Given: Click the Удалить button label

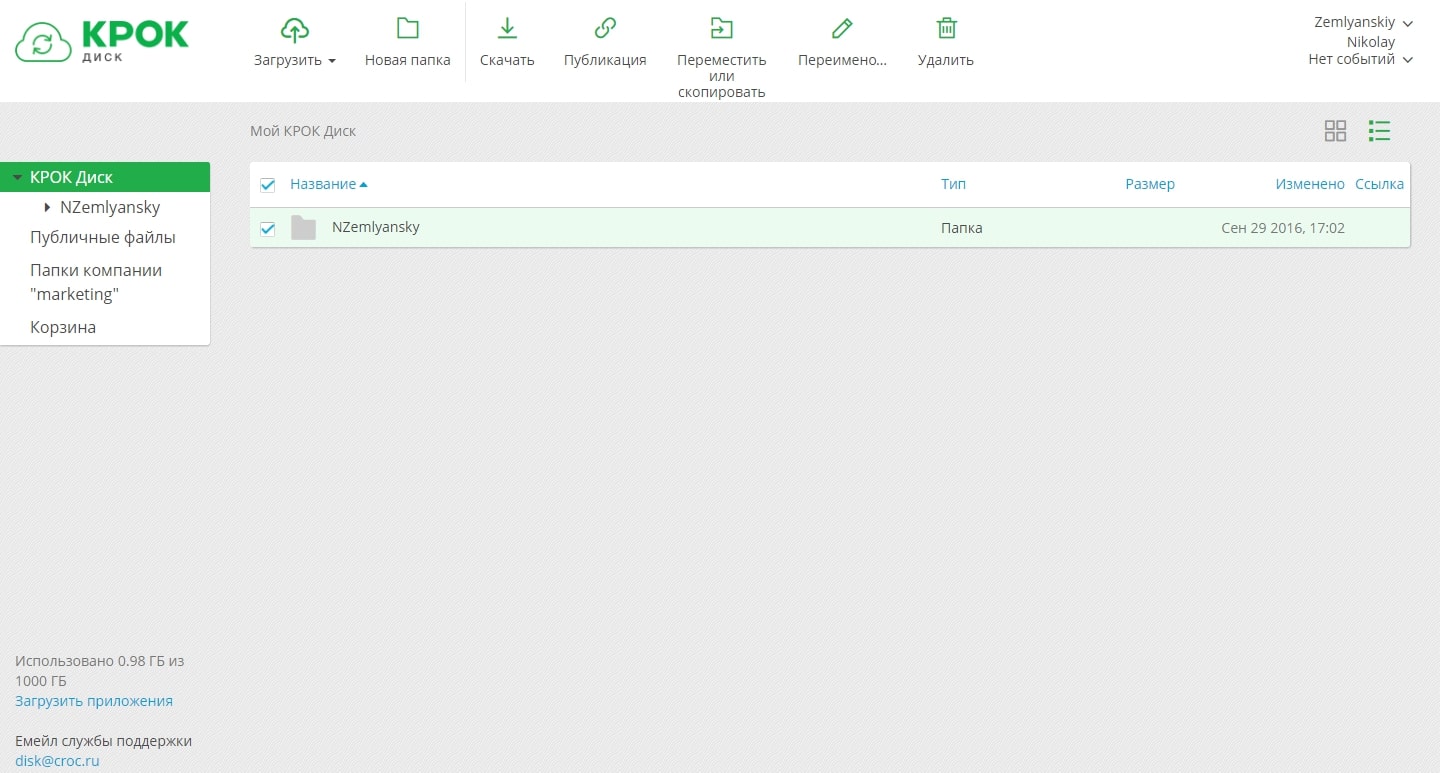Looking at the screenshot, I should point(946,60).
